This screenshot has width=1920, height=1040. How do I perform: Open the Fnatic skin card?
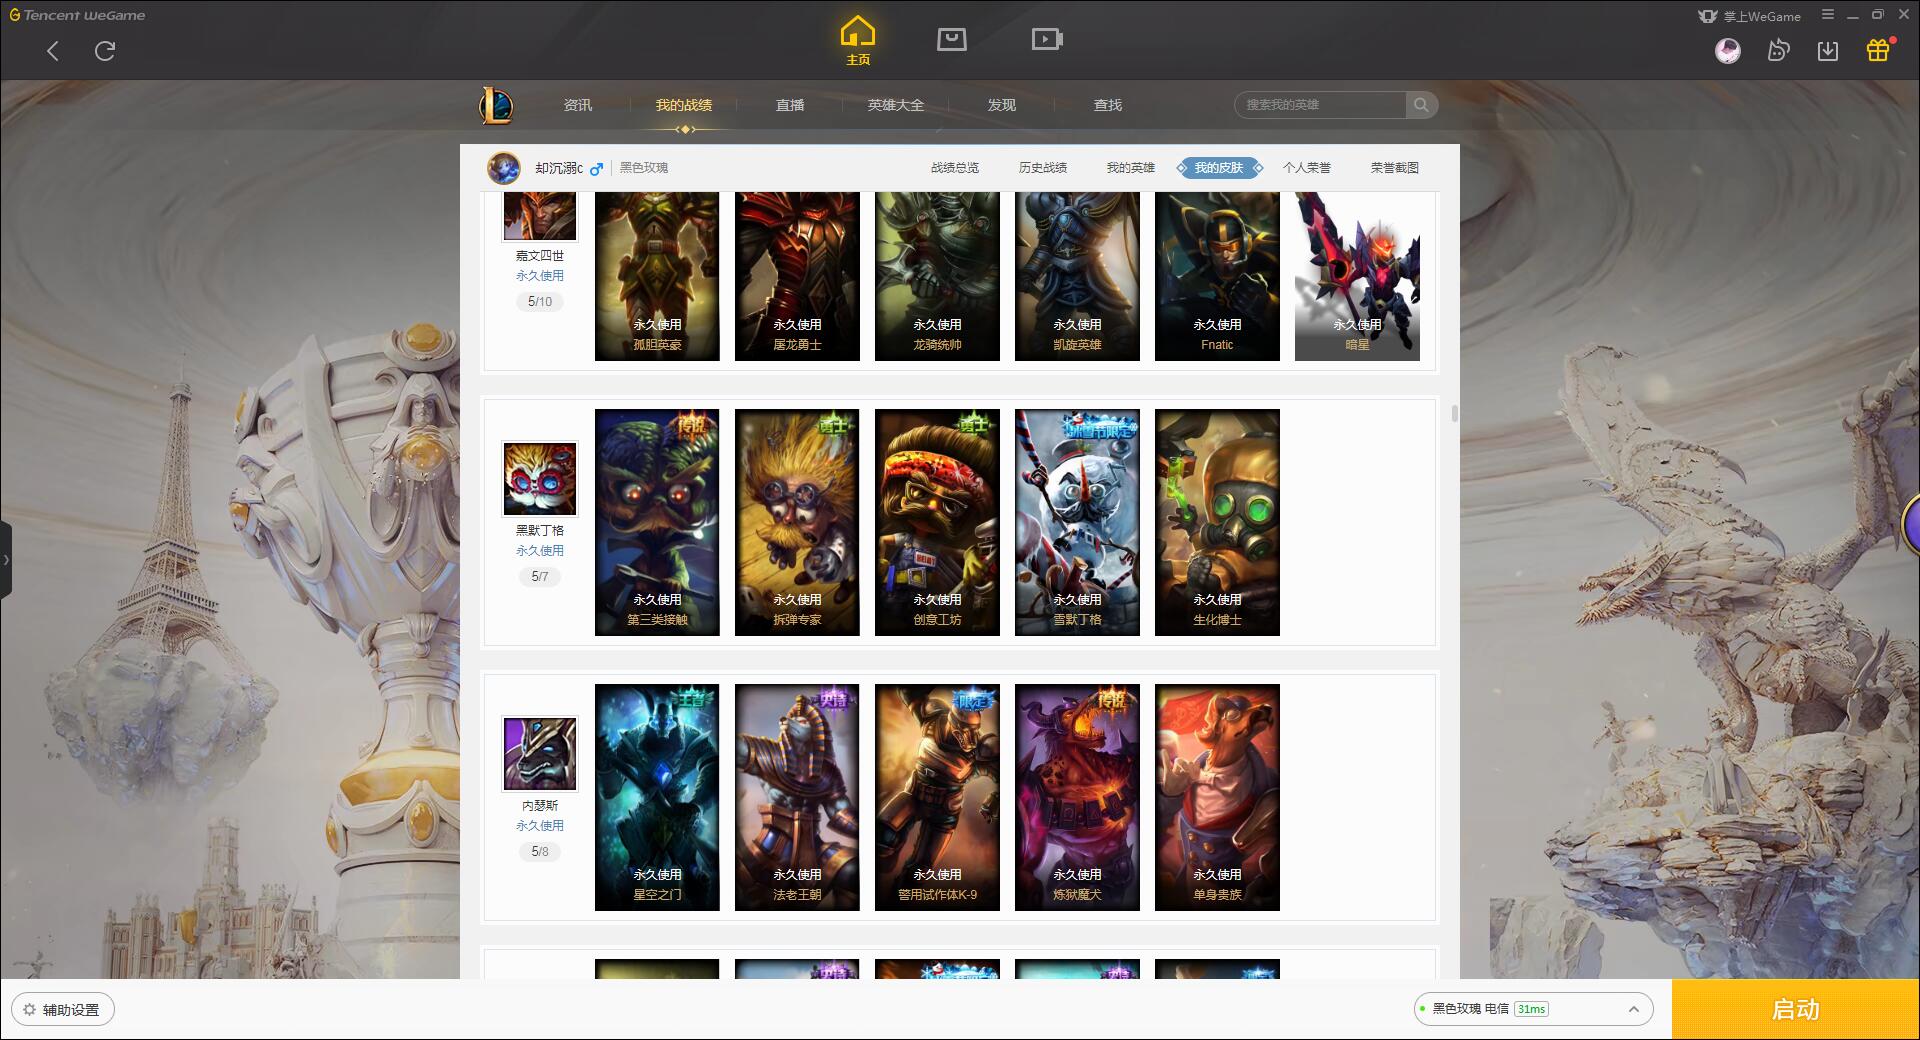click(1217, 276)
